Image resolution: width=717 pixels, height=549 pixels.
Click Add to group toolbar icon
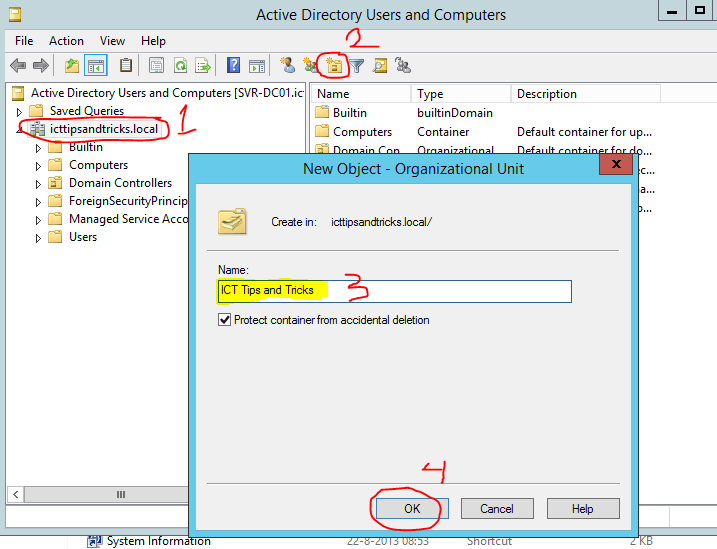(x=403, y=65)
